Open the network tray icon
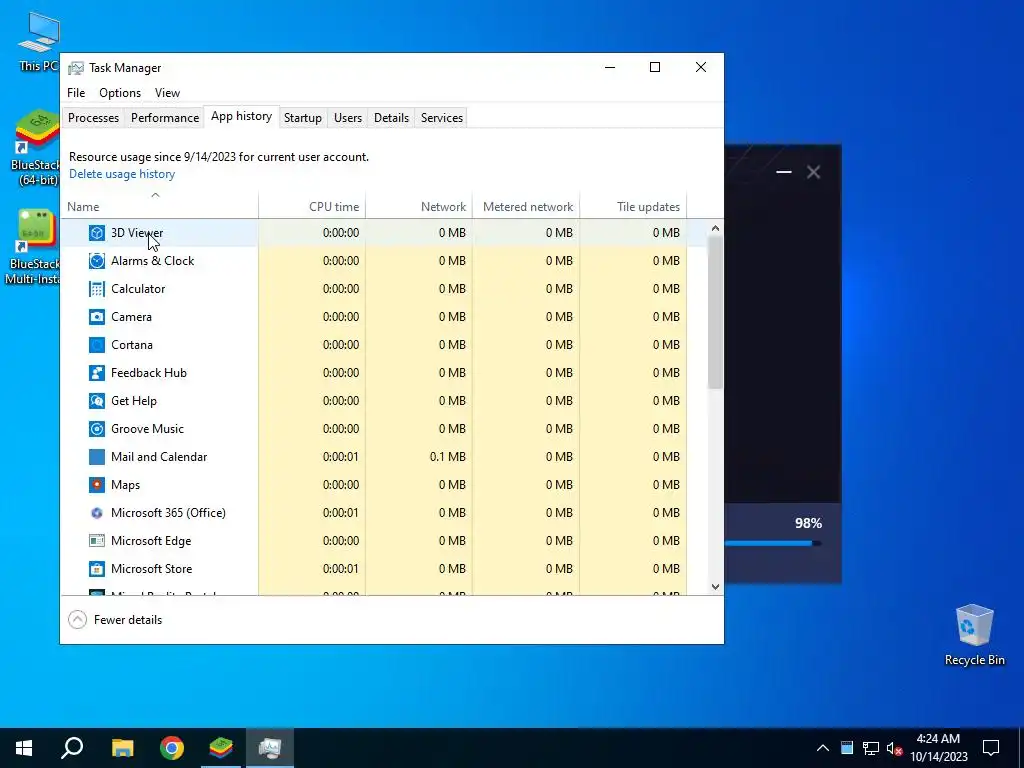 coord(871,748)
